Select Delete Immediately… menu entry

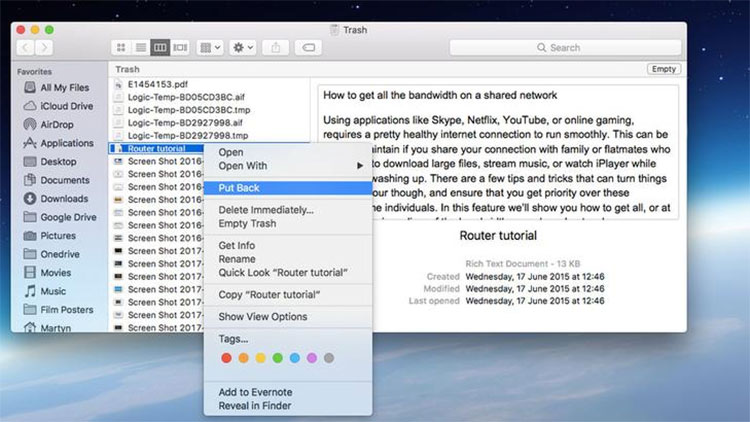click(x=287, y=210)
